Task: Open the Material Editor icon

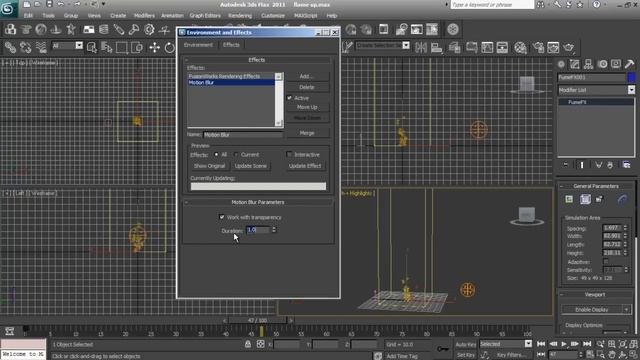Action: click(x=520, y=47)
